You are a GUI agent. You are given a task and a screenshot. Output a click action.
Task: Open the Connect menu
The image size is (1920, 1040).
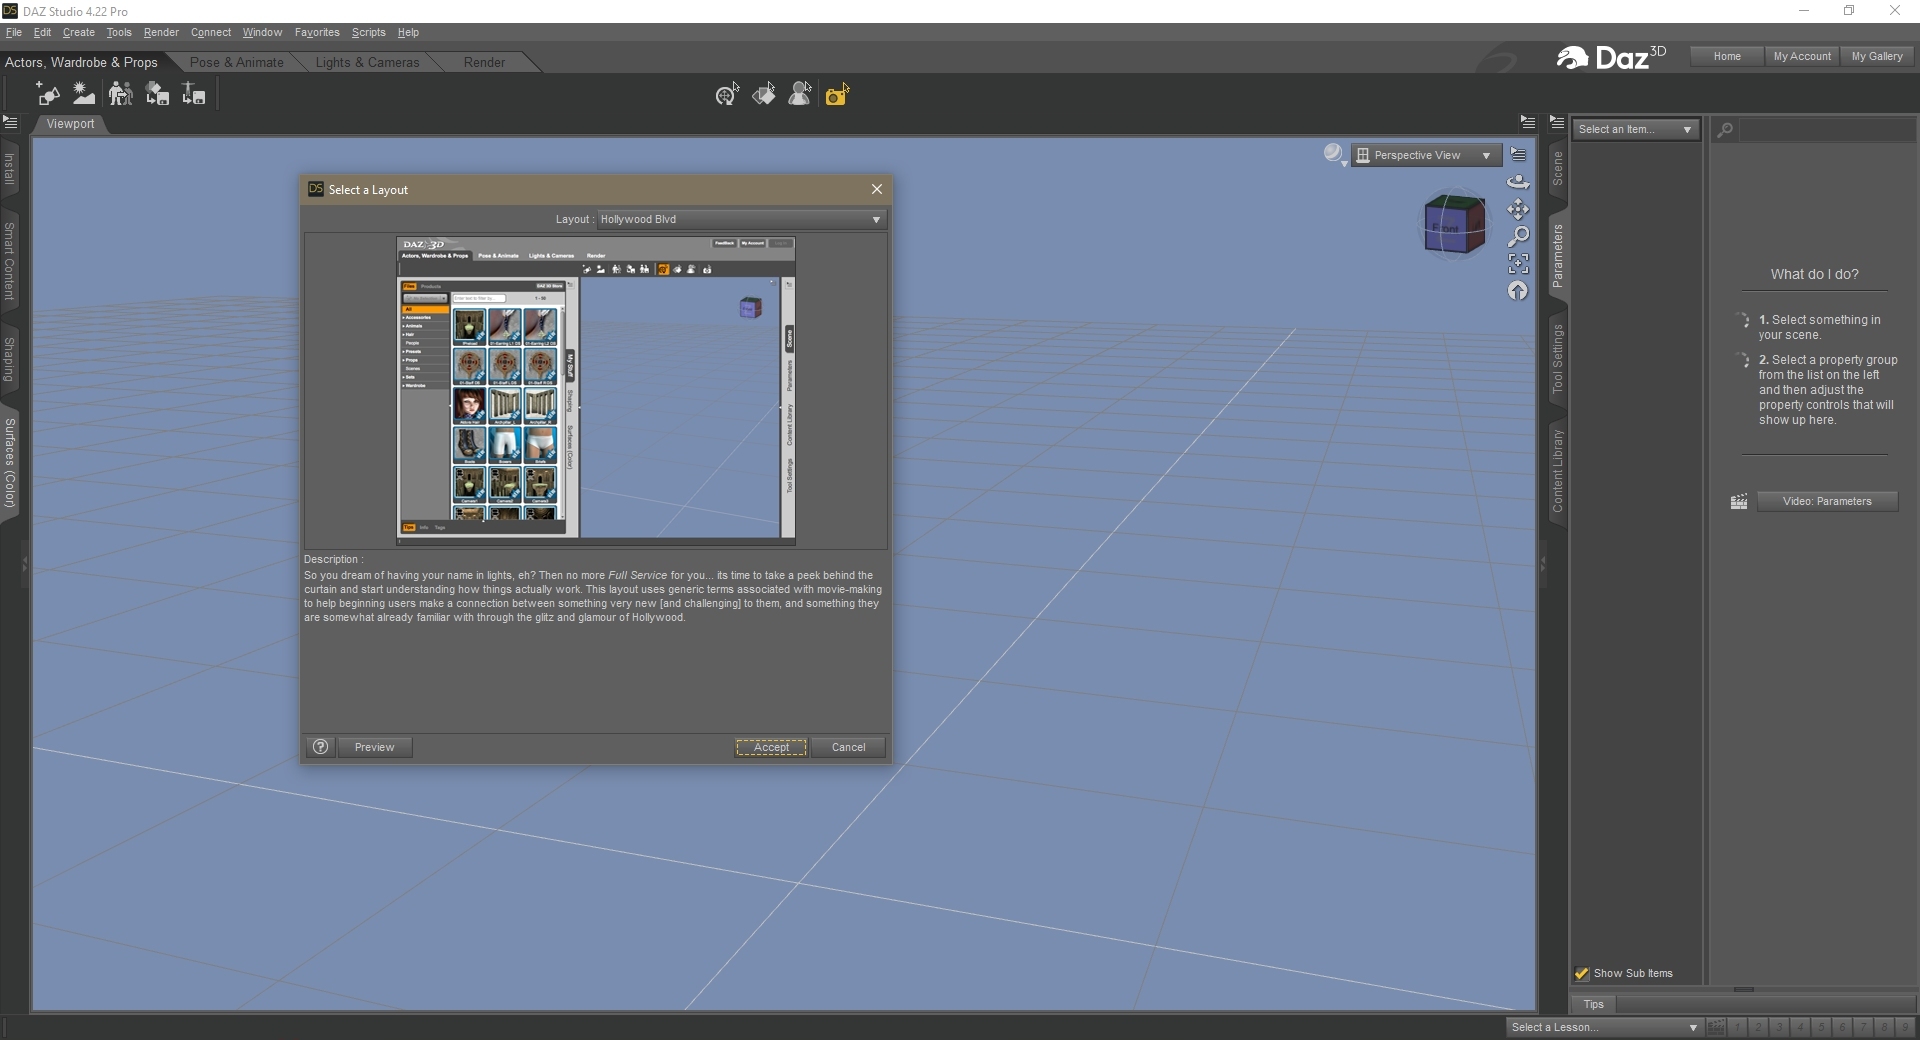pos(211,32)
